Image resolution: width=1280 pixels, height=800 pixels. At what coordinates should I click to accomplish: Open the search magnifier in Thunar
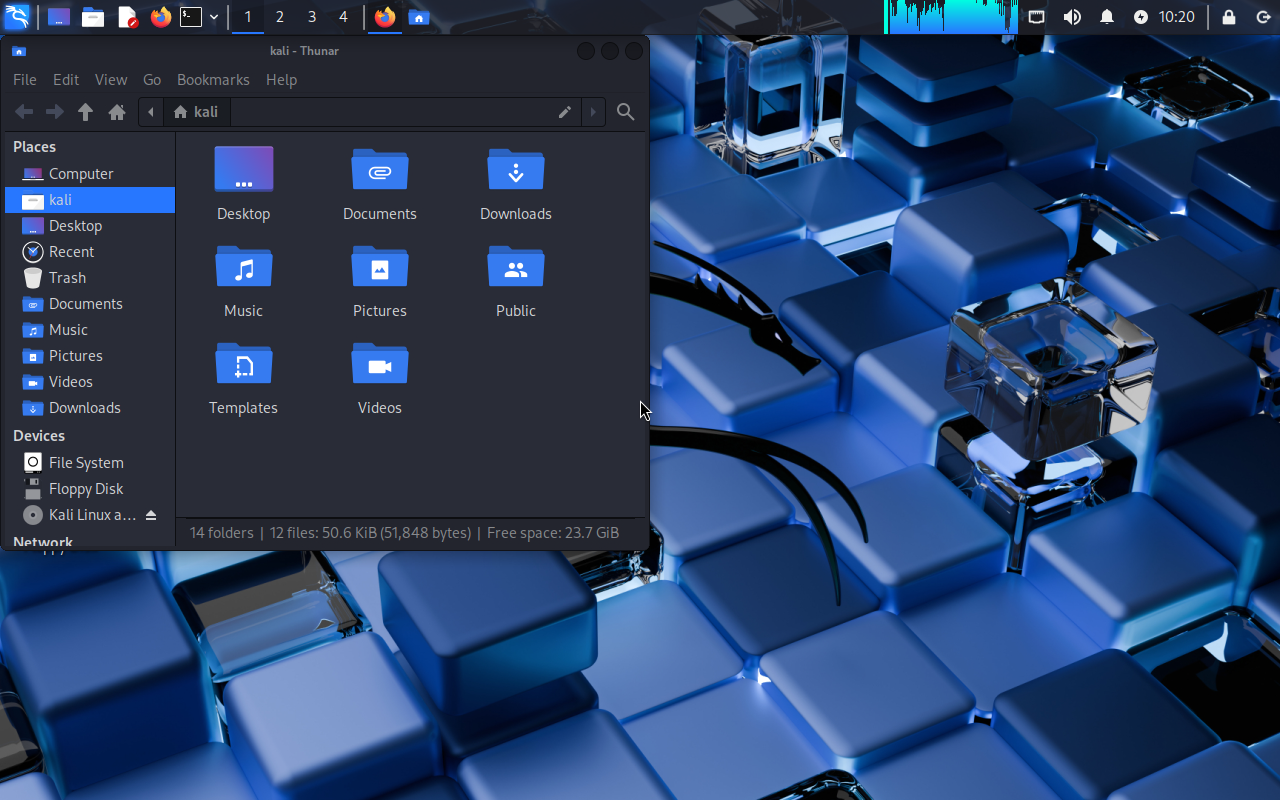[x=626, y=112]
